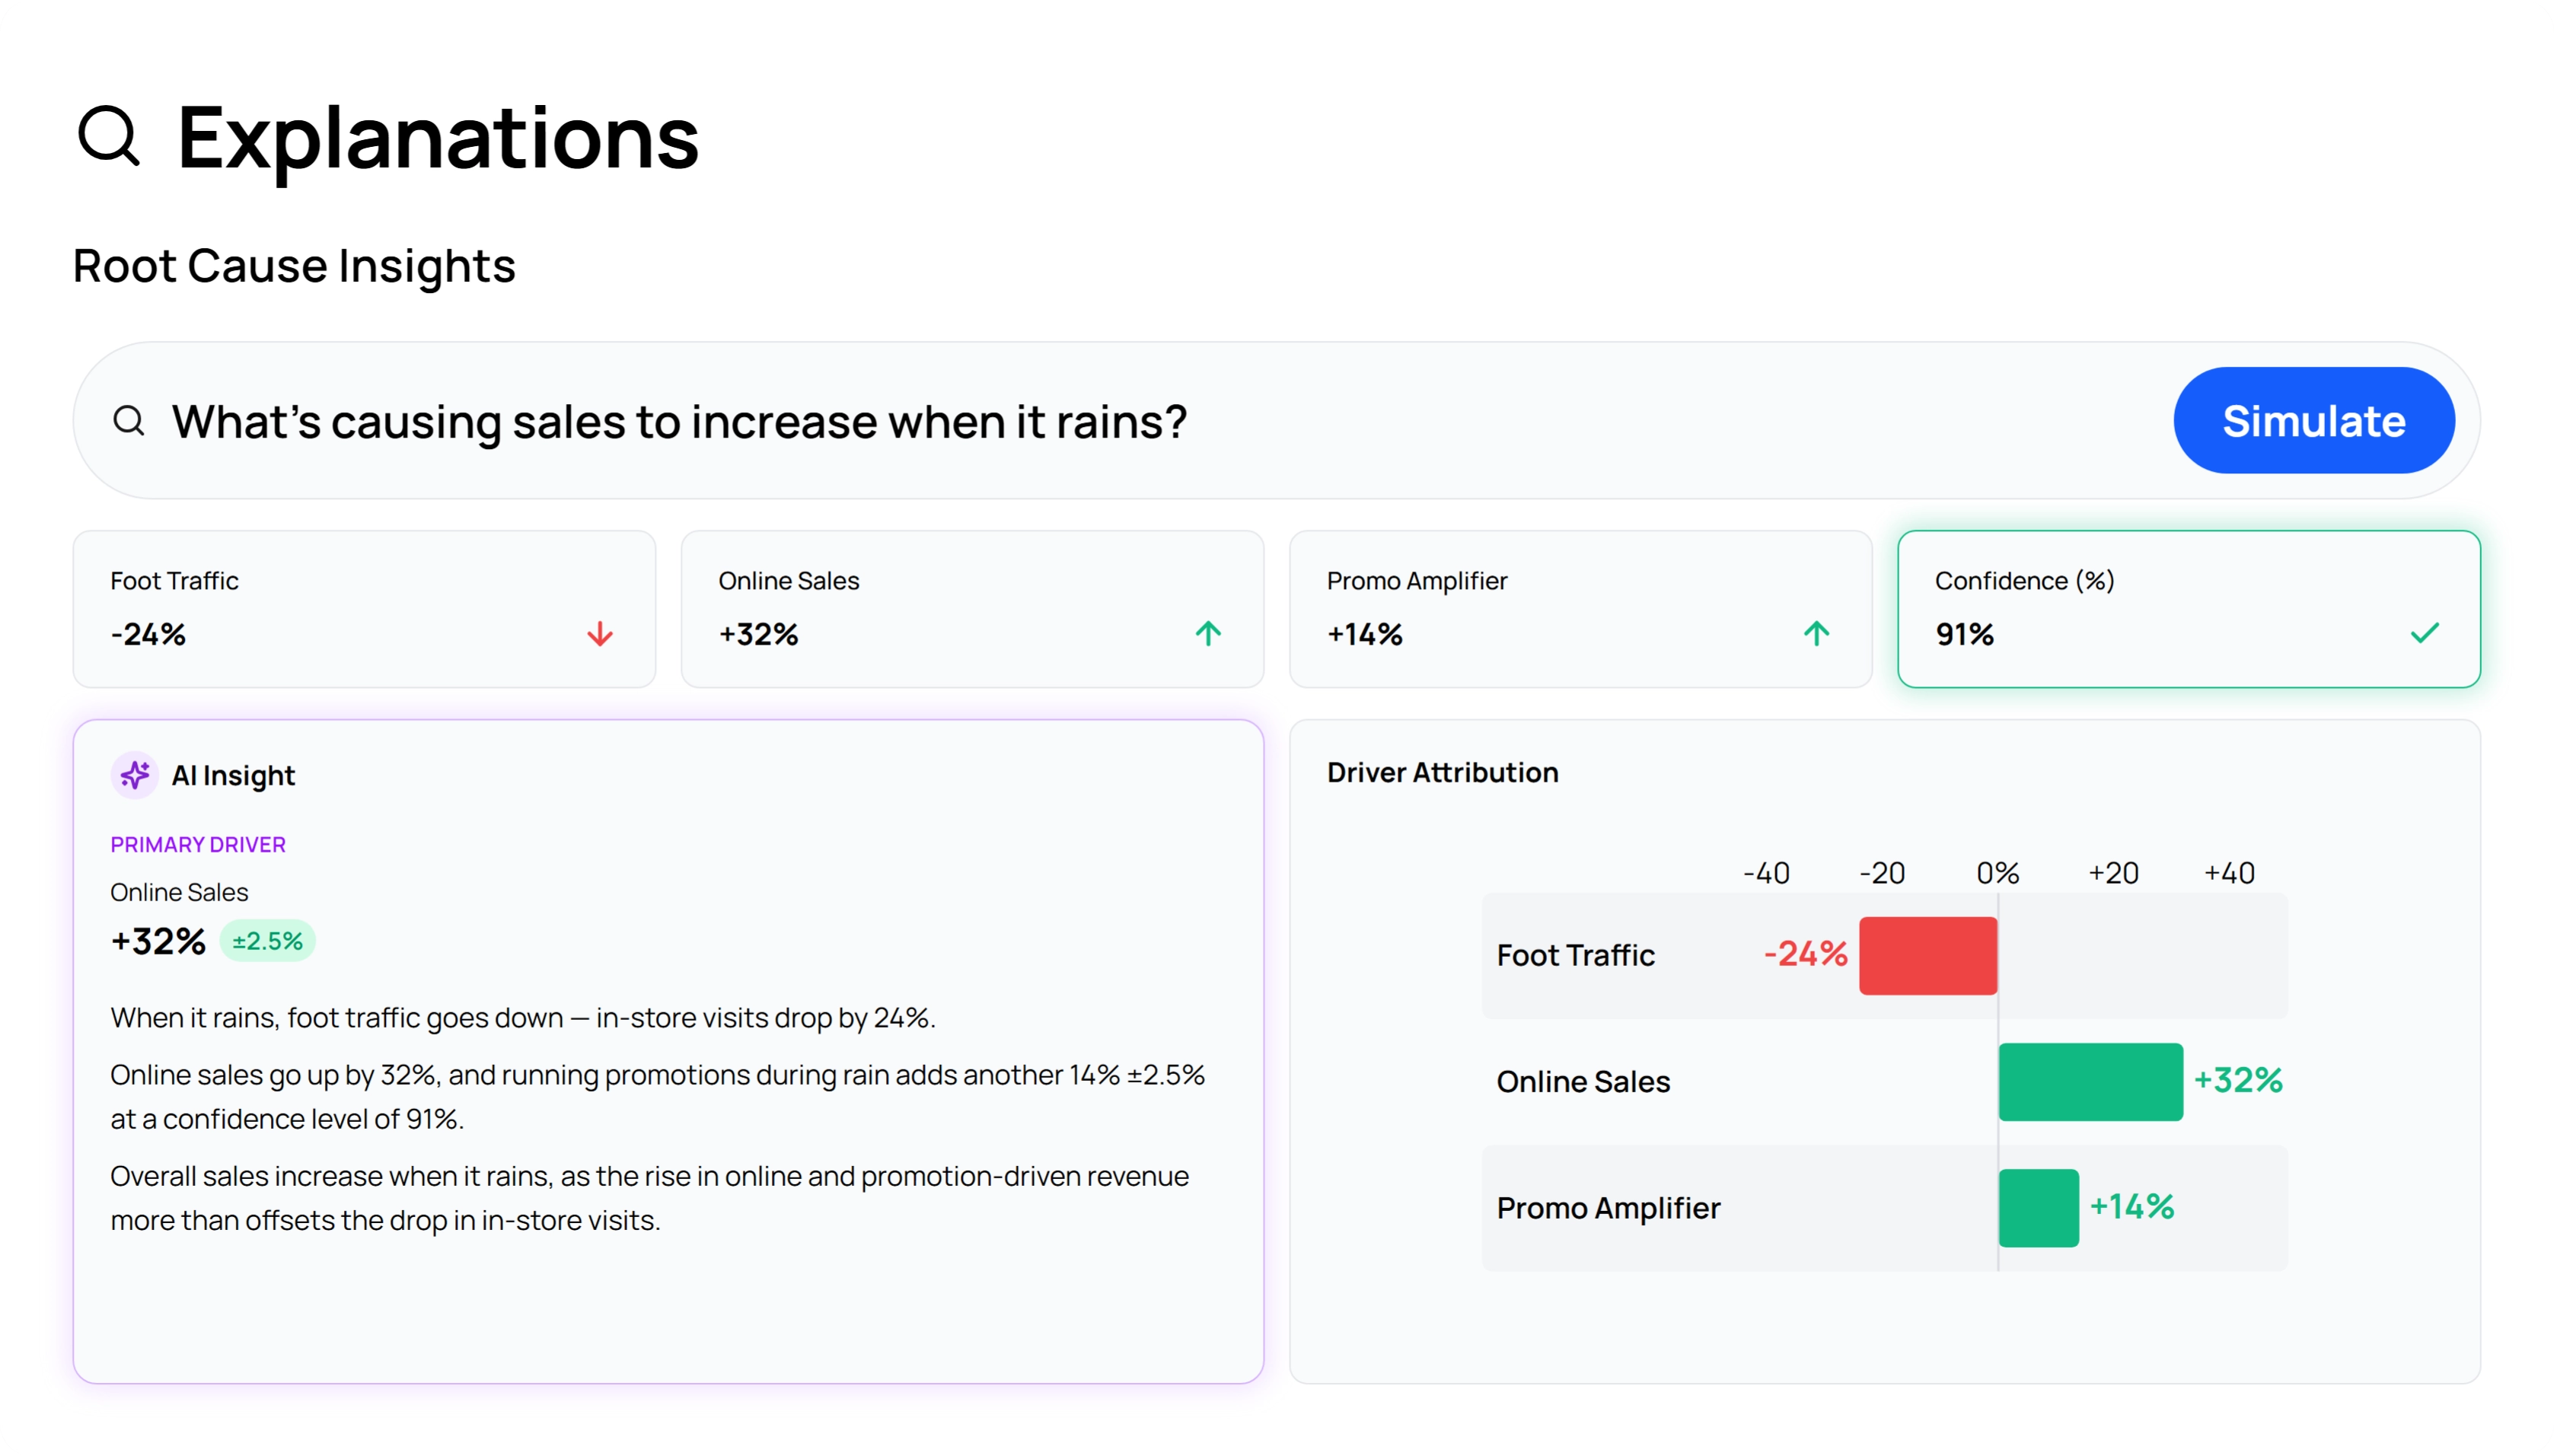Screen dimensions: 2554x1456
Task: Click the purple sparkle AI Insight icon
Action: 135,775
